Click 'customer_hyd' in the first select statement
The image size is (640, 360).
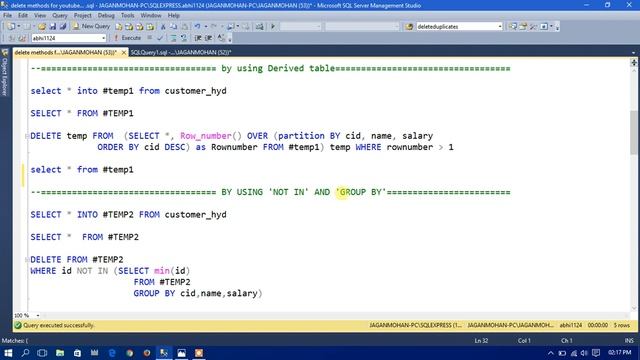tap(196, 91)
